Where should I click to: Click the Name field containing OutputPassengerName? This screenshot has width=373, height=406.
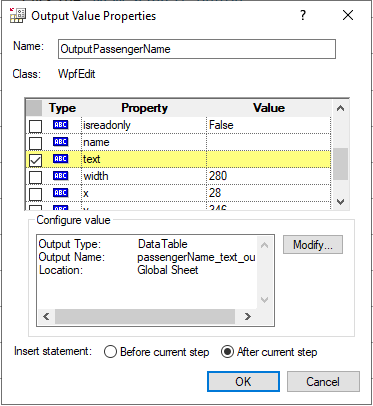(x=197, y=49)
